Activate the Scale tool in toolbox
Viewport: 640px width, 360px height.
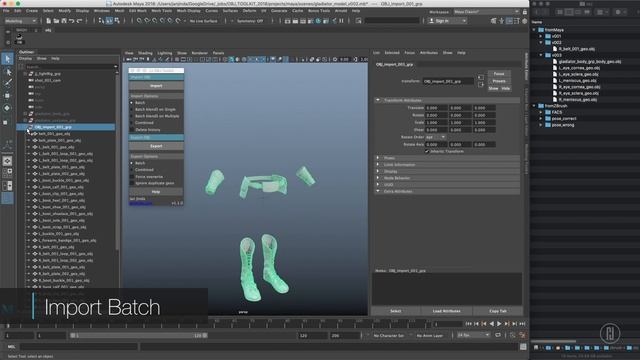point(6,122)
